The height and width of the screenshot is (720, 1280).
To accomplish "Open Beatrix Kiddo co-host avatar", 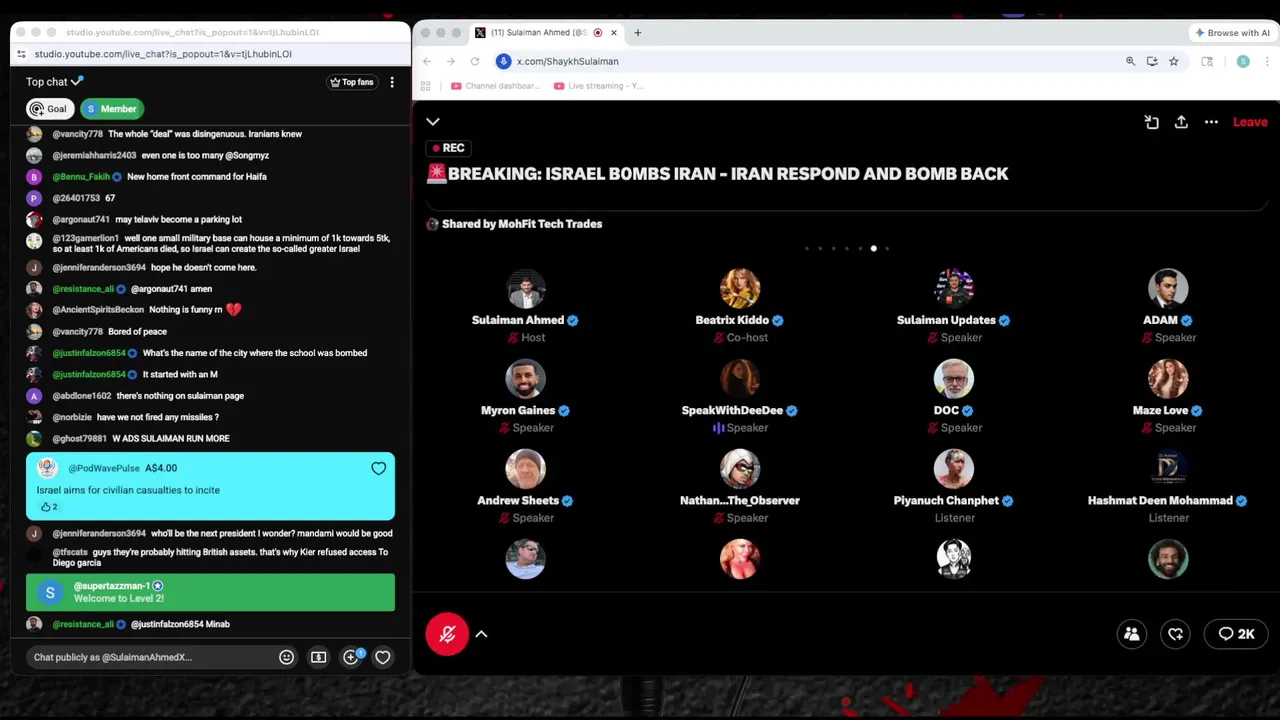I will tap(740, 288).
